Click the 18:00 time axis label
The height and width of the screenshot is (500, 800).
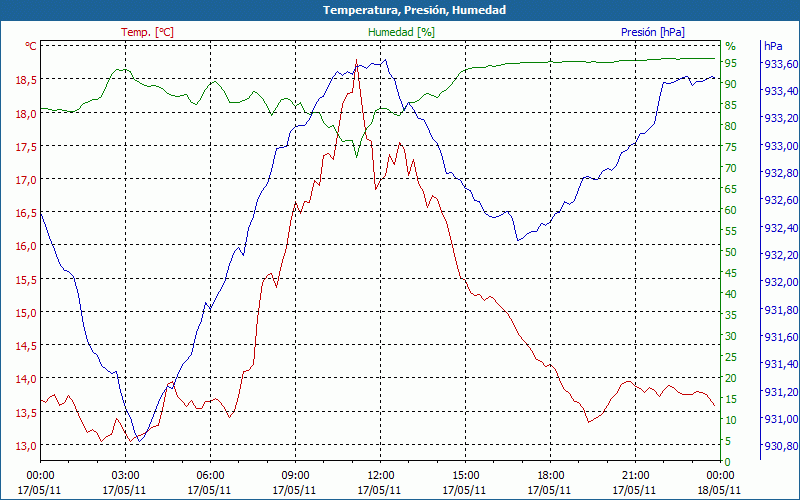point(551,476)
